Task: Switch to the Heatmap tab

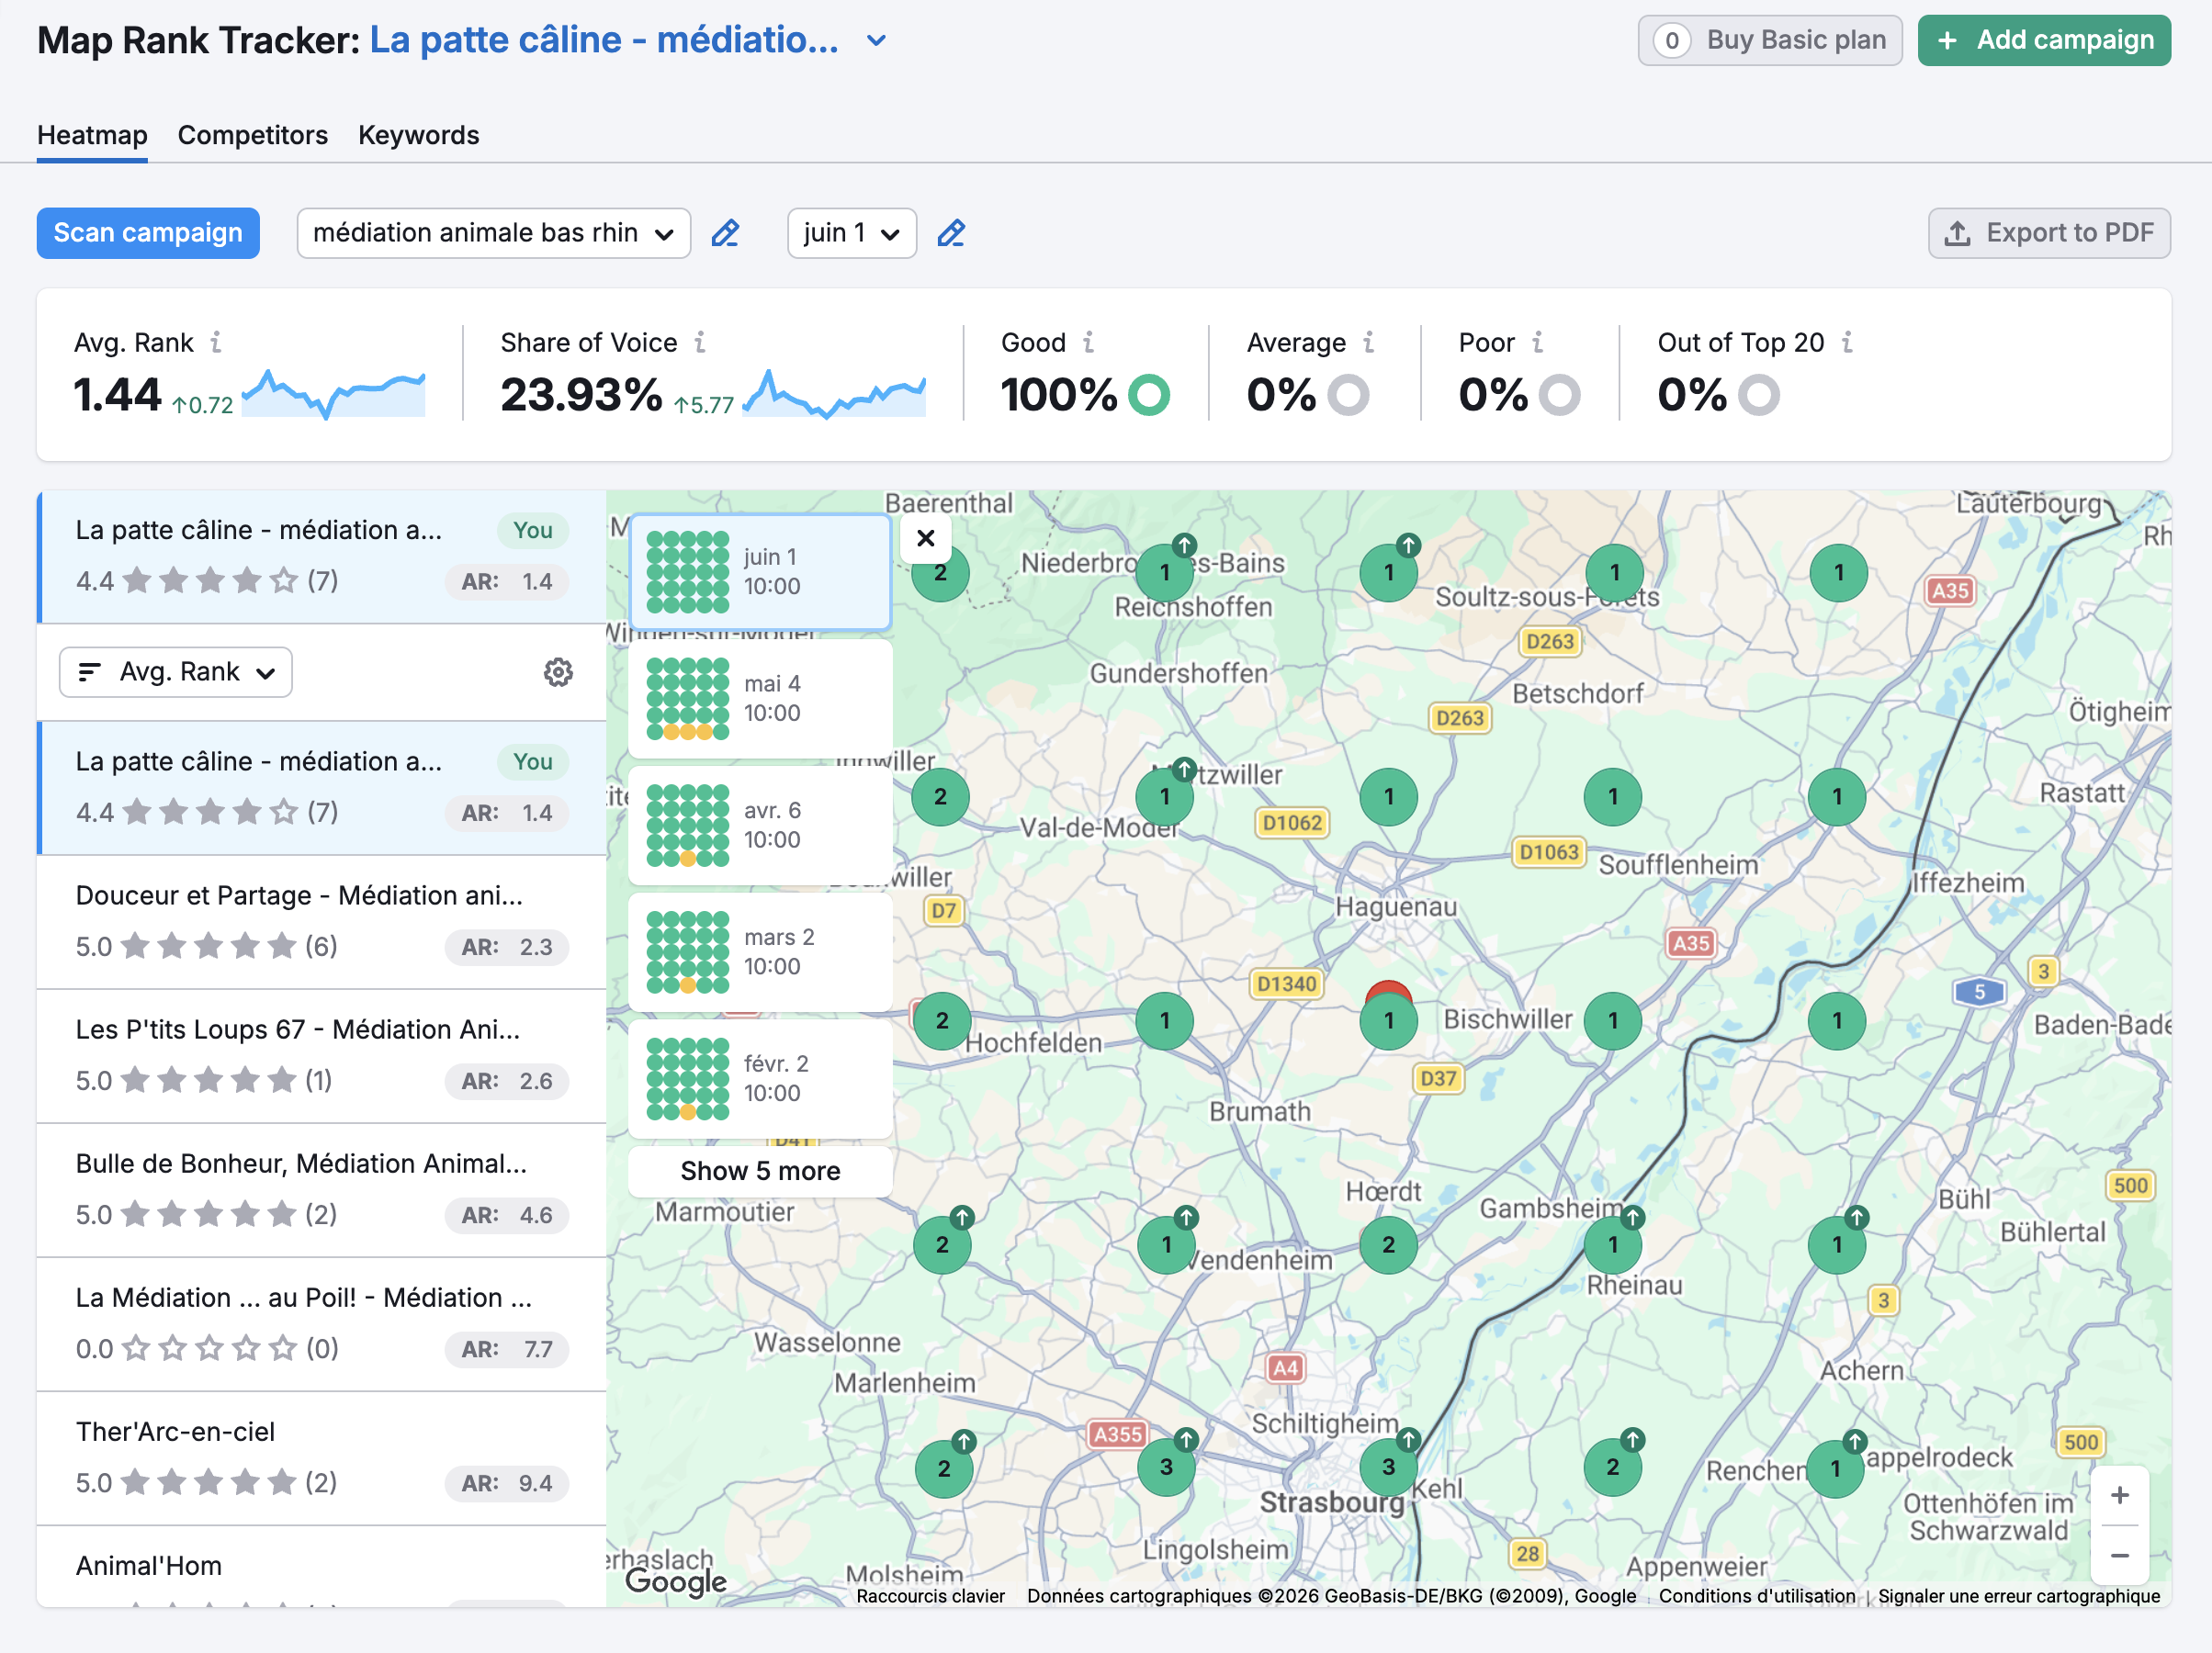Action: (x=92, y=135)
